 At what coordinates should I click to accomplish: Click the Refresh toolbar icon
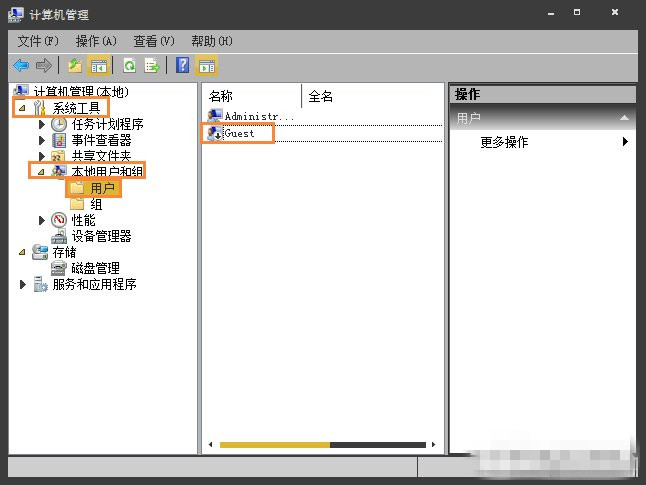129,65
